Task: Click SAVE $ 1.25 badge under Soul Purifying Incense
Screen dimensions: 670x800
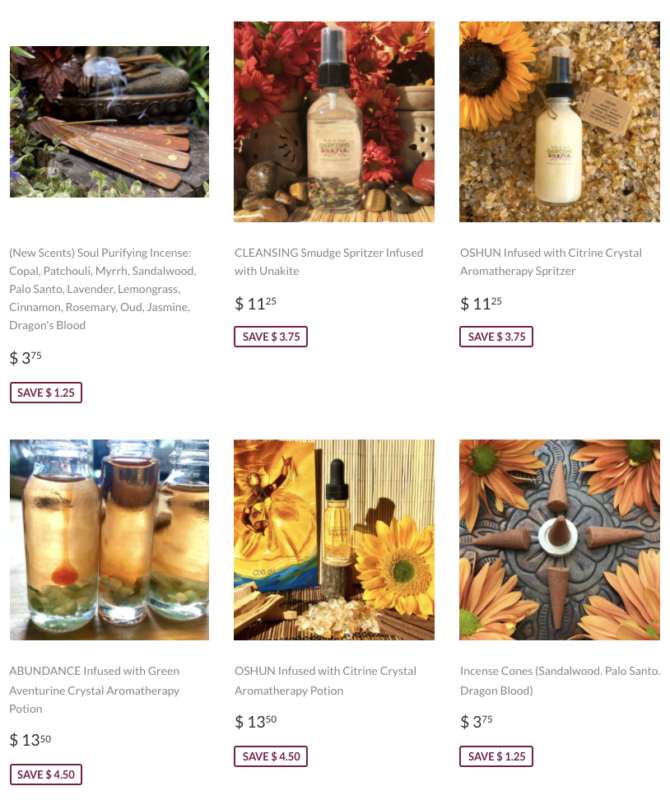Action: tap(46, 392)
